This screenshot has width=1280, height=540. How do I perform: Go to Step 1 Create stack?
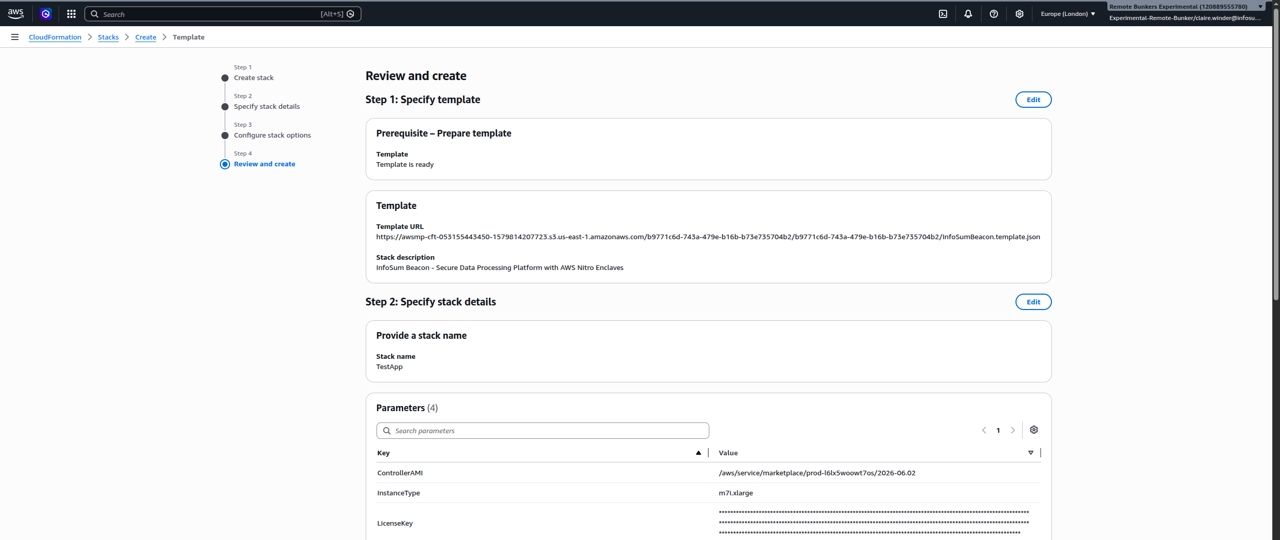click(x=254, y=78)
